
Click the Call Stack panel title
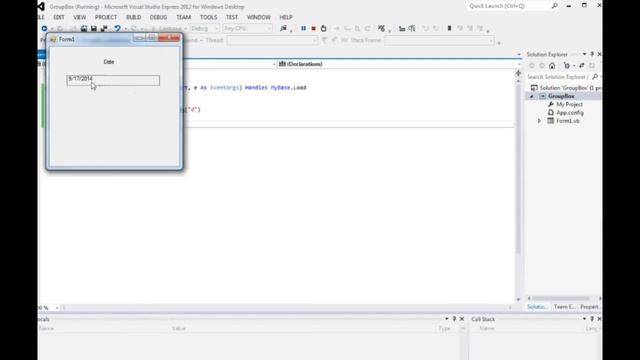(x=483, y=319)
